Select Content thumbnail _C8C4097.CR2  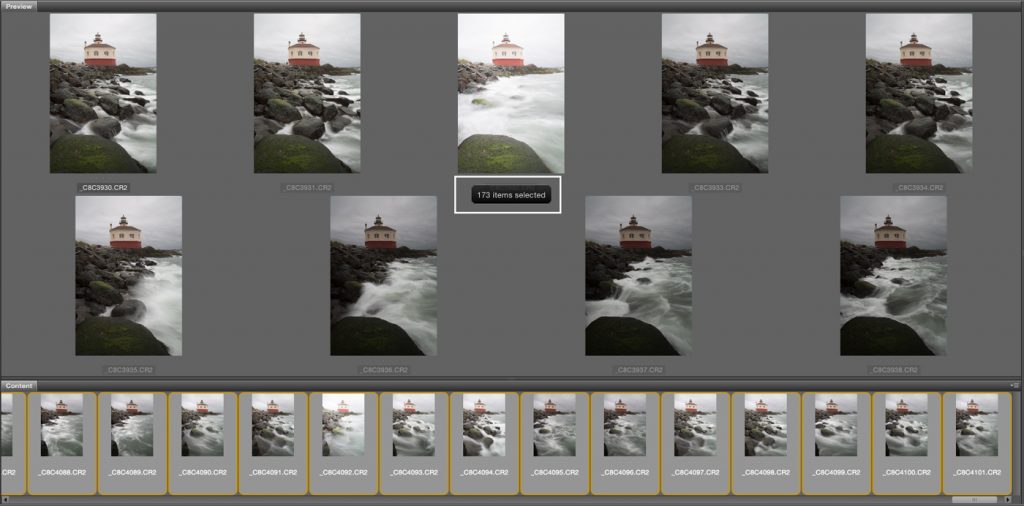tap(696, 443)
